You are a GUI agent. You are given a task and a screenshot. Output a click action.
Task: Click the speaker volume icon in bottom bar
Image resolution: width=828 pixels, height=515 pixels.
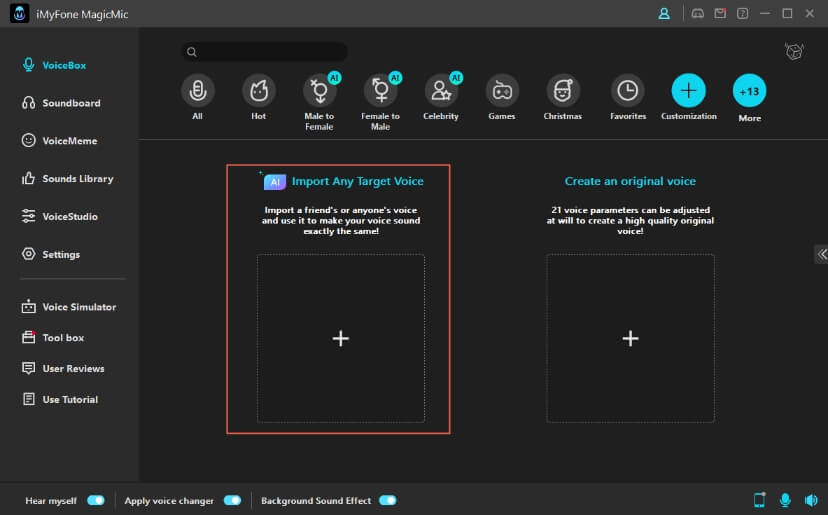(811, 500)
